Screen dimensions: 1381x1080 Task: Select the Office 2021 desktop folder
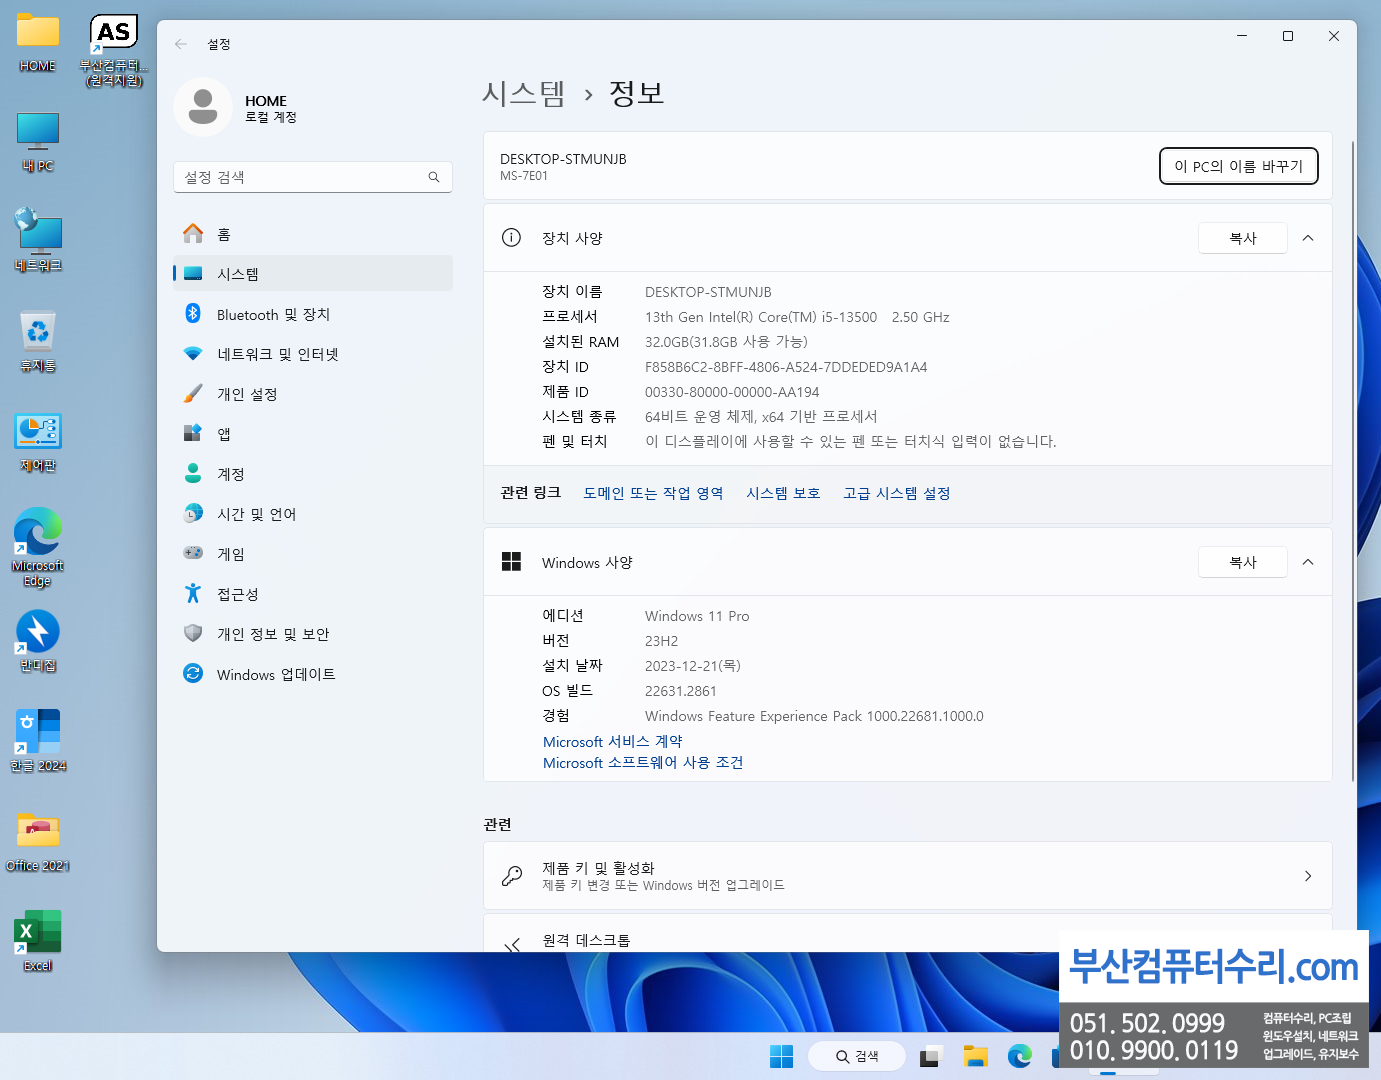pos(38,841)
